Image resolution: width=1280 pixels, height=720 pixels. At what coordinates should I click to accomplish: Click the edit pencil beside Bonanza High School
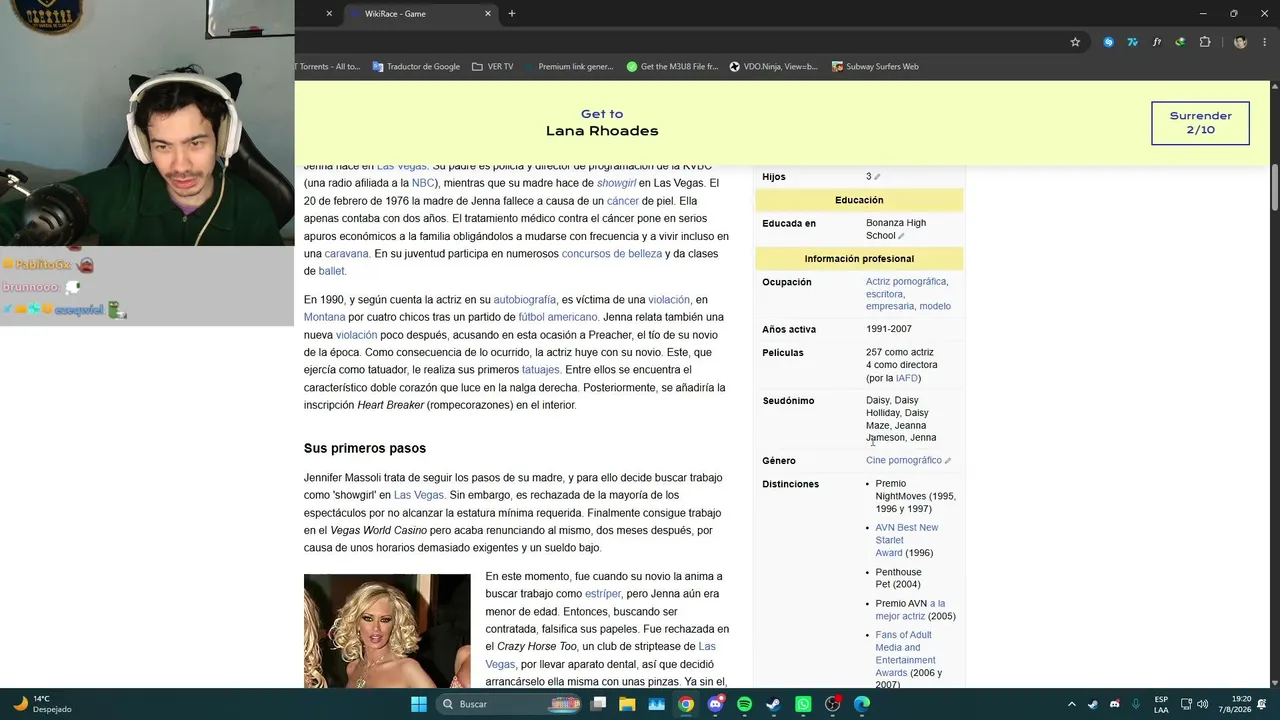point(901,236)
